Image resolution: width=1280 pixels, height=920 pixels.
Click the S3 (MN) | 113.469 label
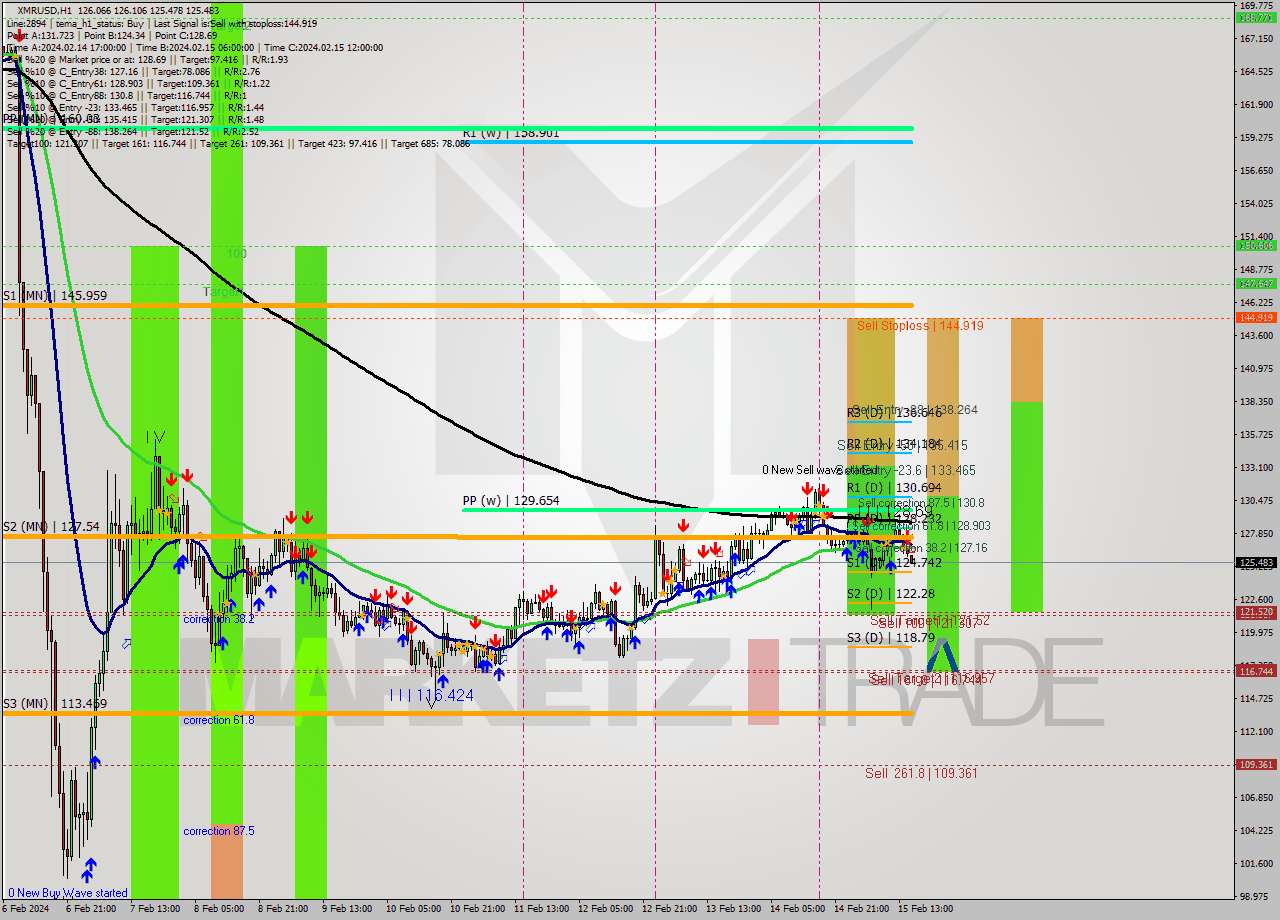point(54,704)
